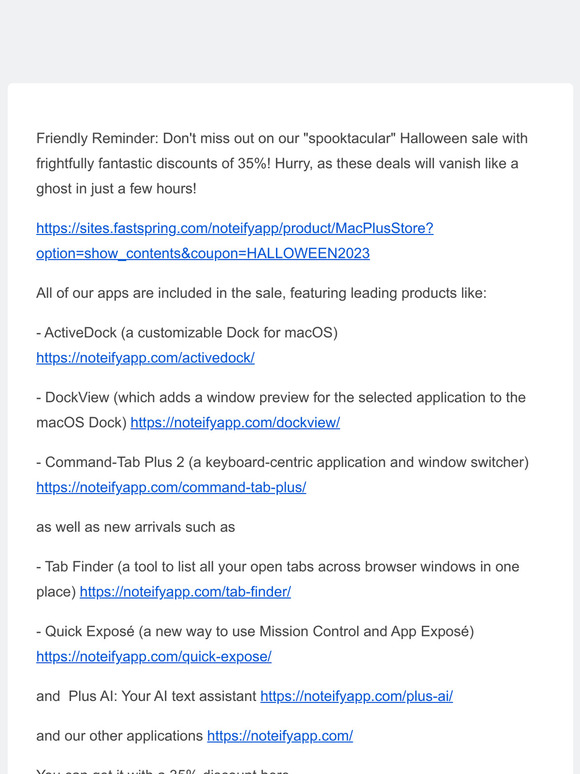580x774 pixels.
Task: Open the noteifyapp.com/tab-finder/ link
Action: tap(185, 591)
